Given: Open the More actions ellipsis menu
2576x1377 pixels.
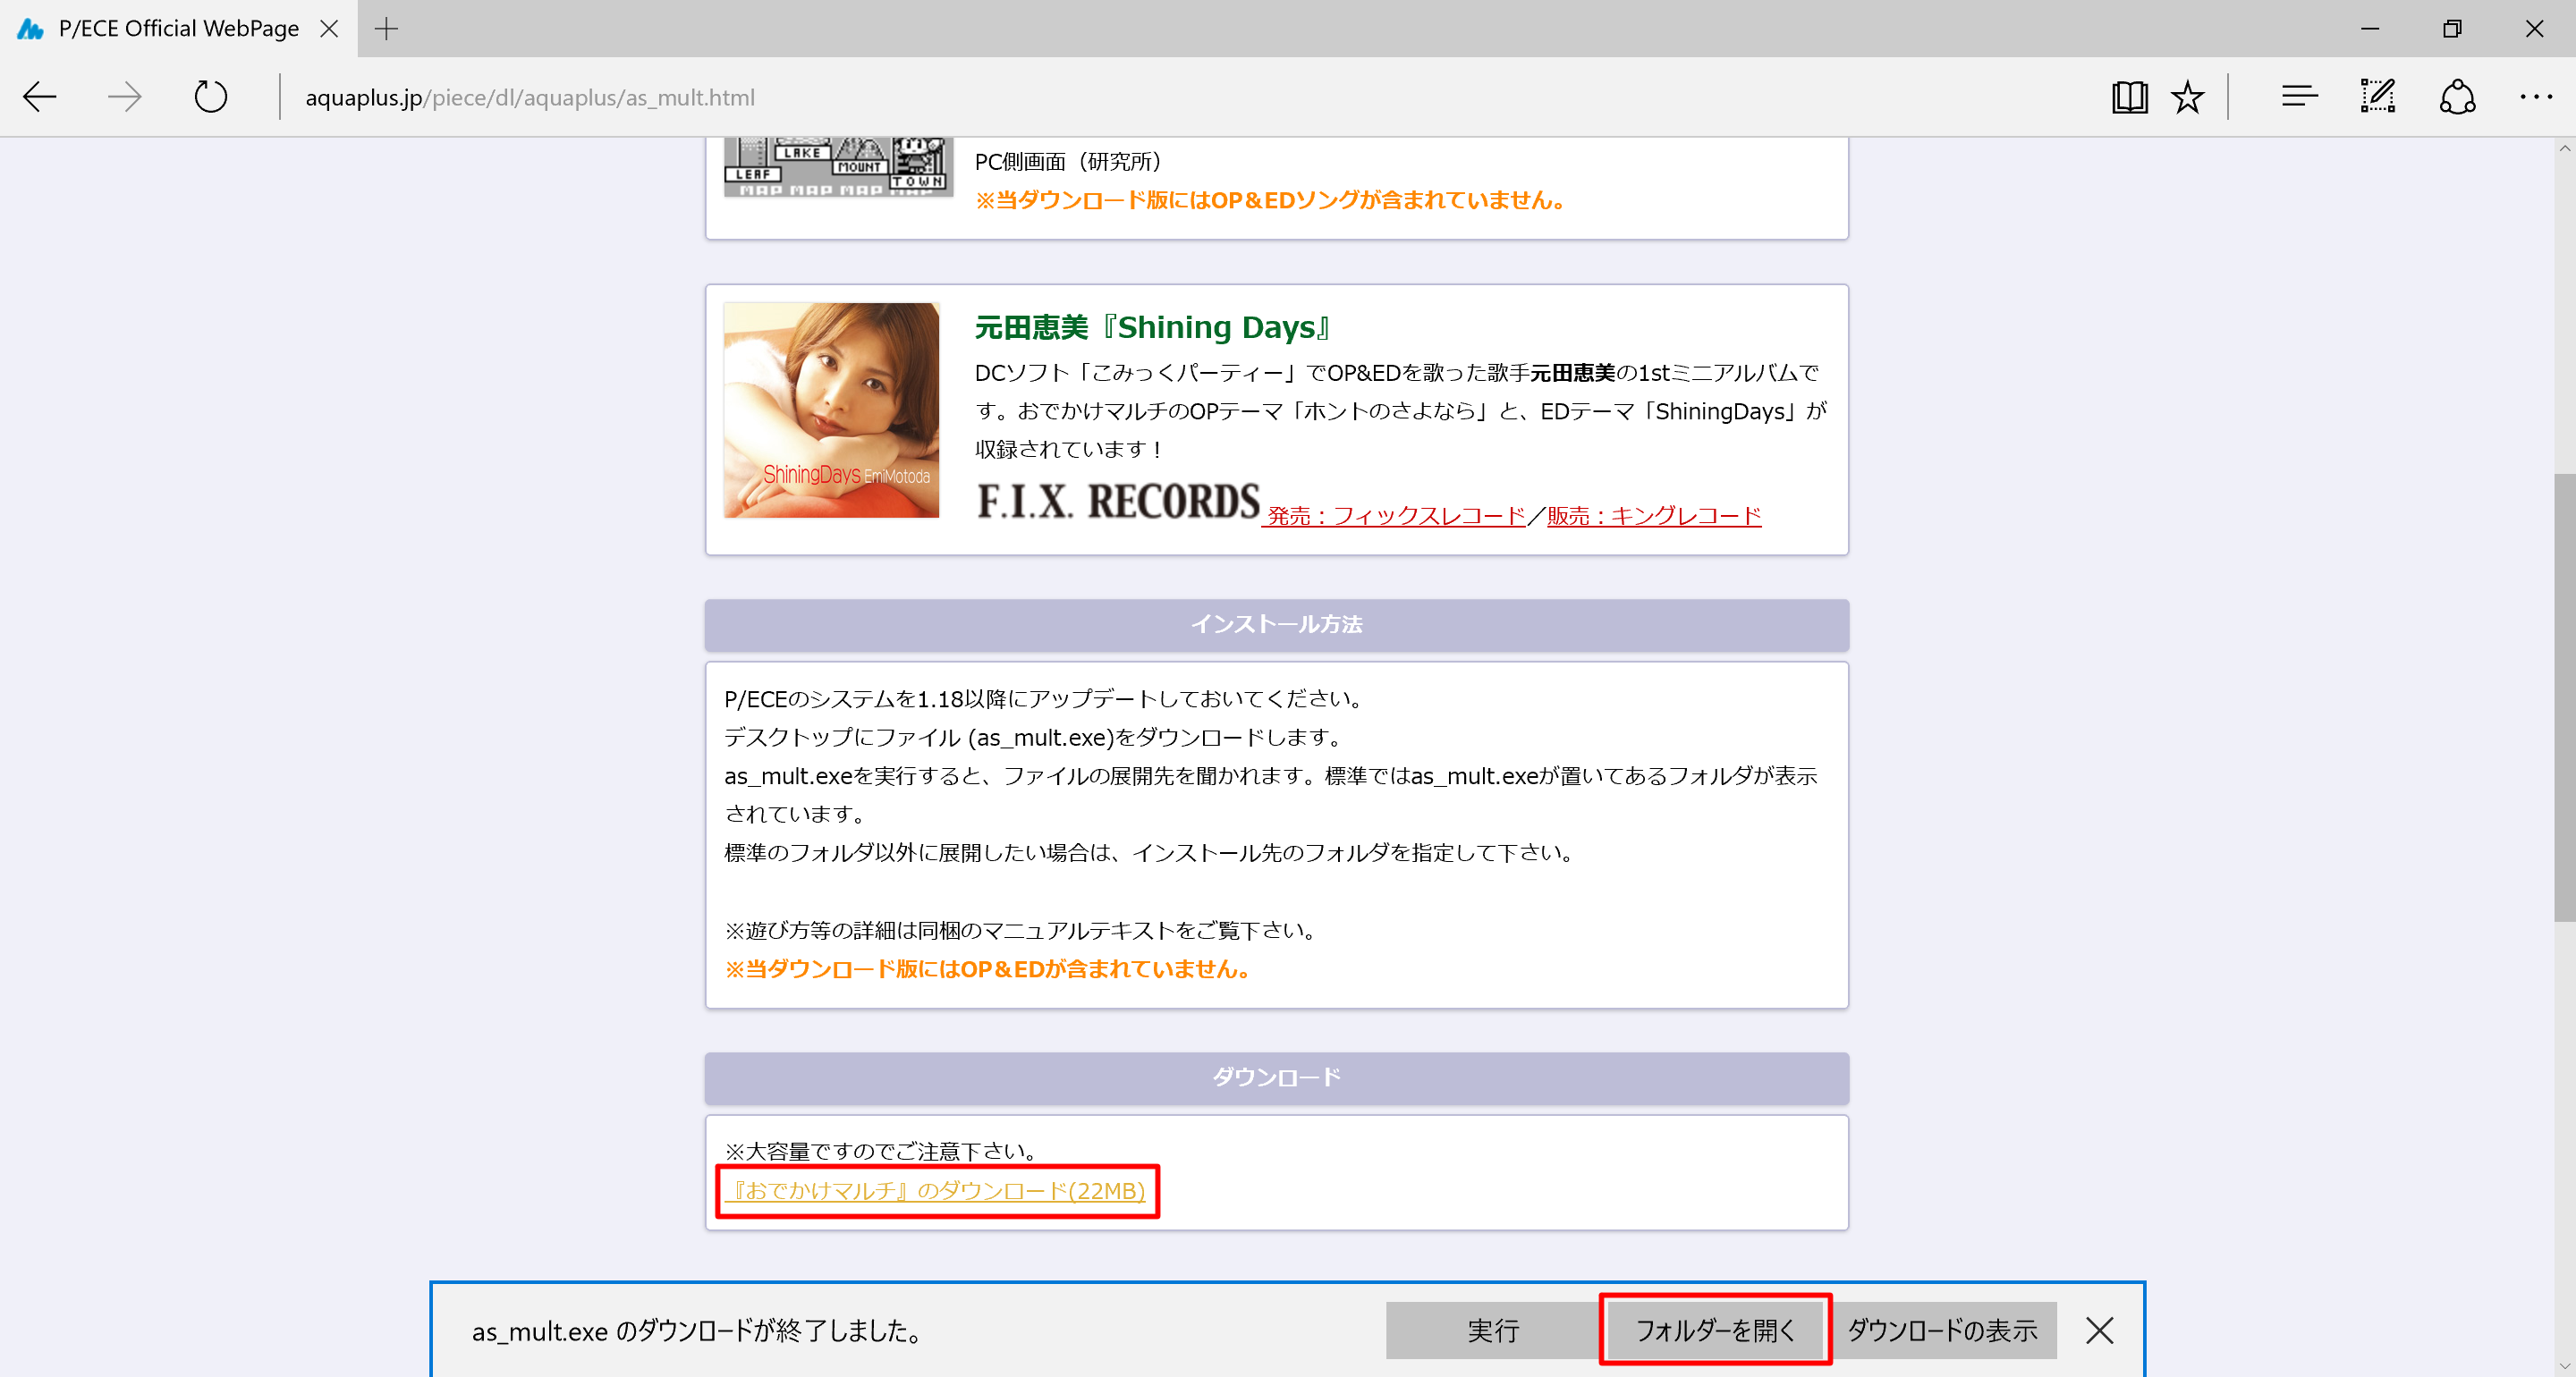Looking at the screenshot, I should tap(2536, 97).
